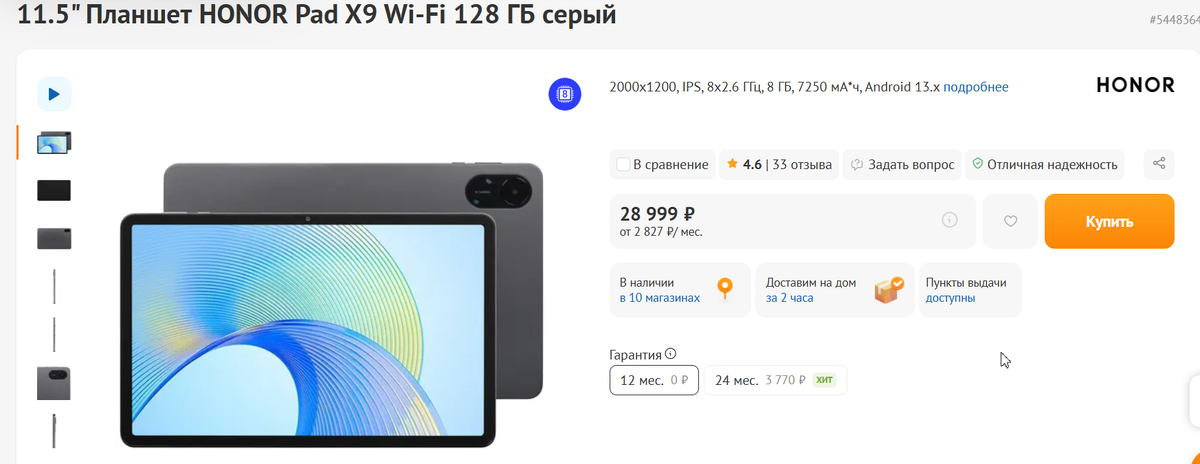Click the price info circle icon
Image resolution: width=1200 pixels, height=464 pixels.
coord(950,220)
